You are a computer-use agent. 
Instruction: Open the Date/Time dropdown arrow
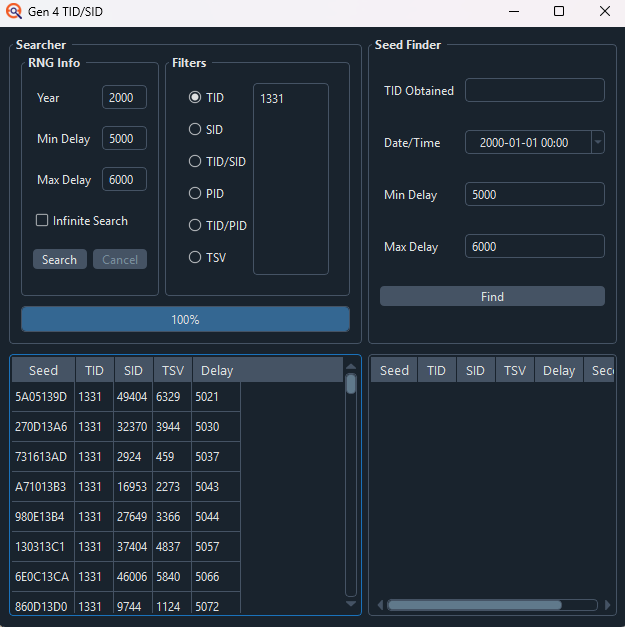click(598, 142)
